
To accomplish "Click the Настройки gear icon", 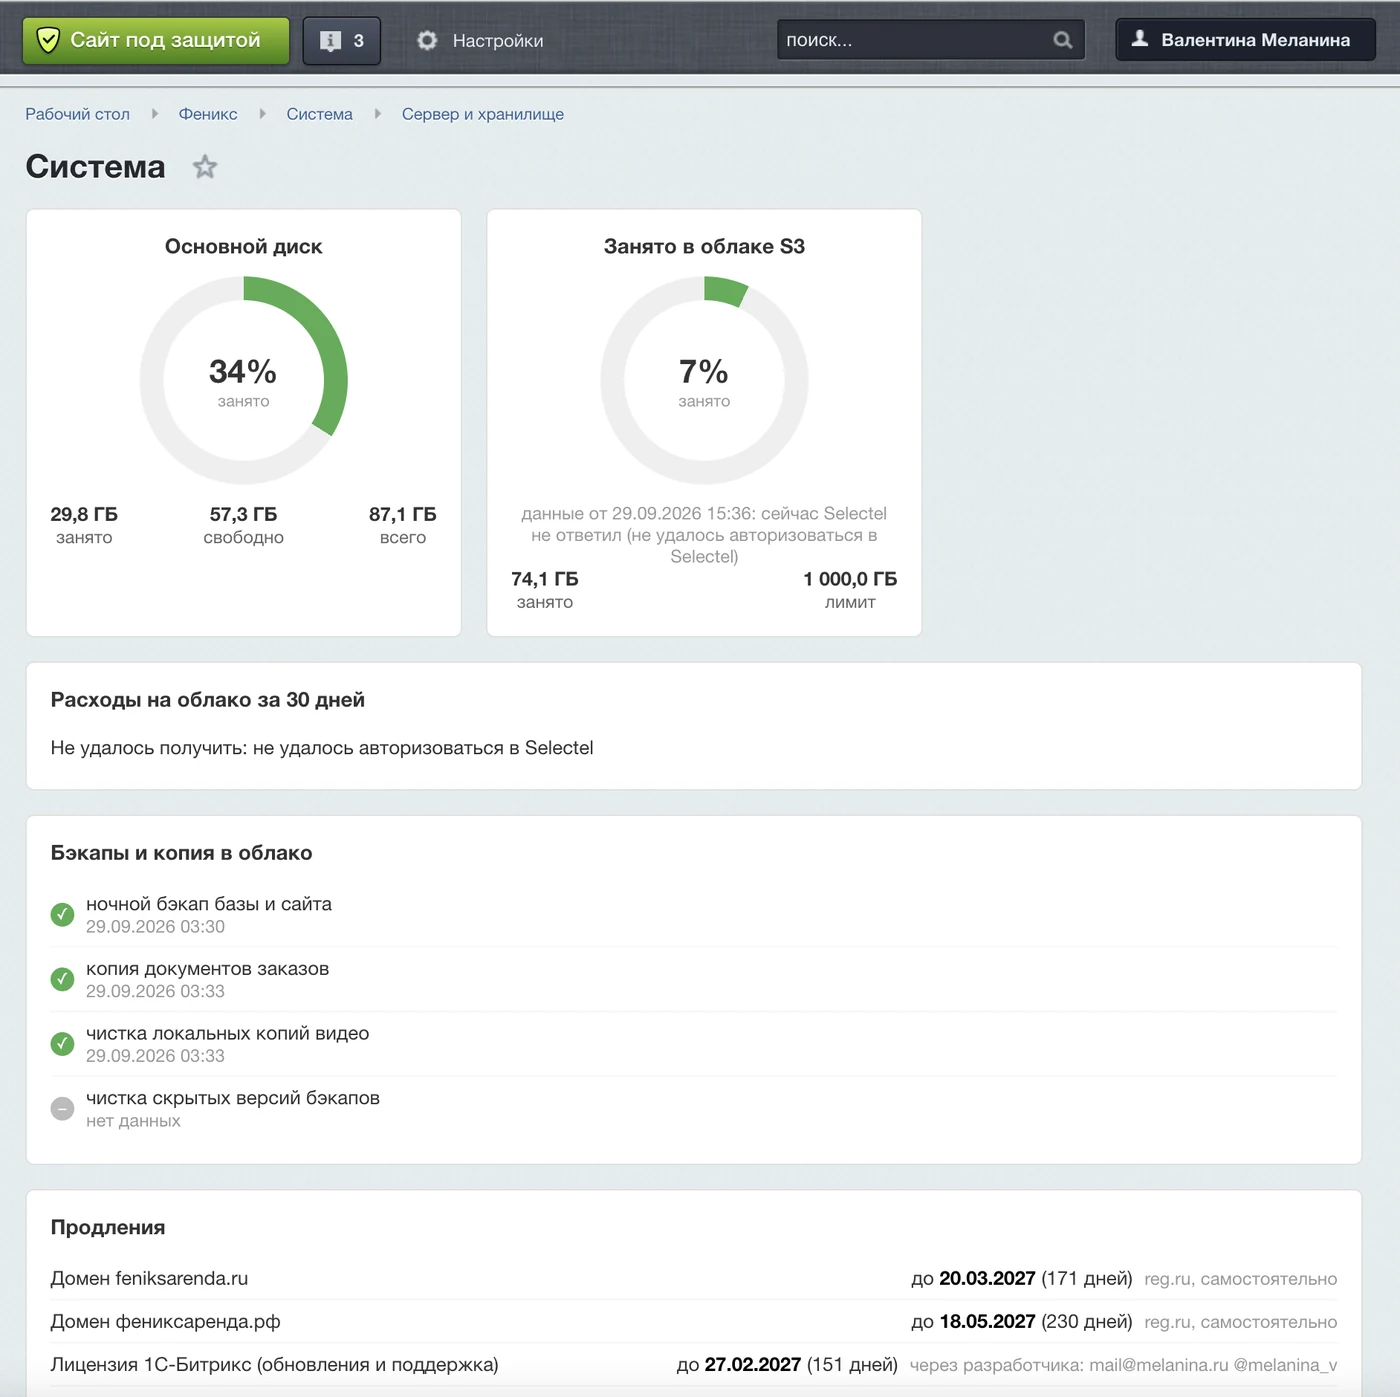I will pyautogui.click(x=427, y=40).
